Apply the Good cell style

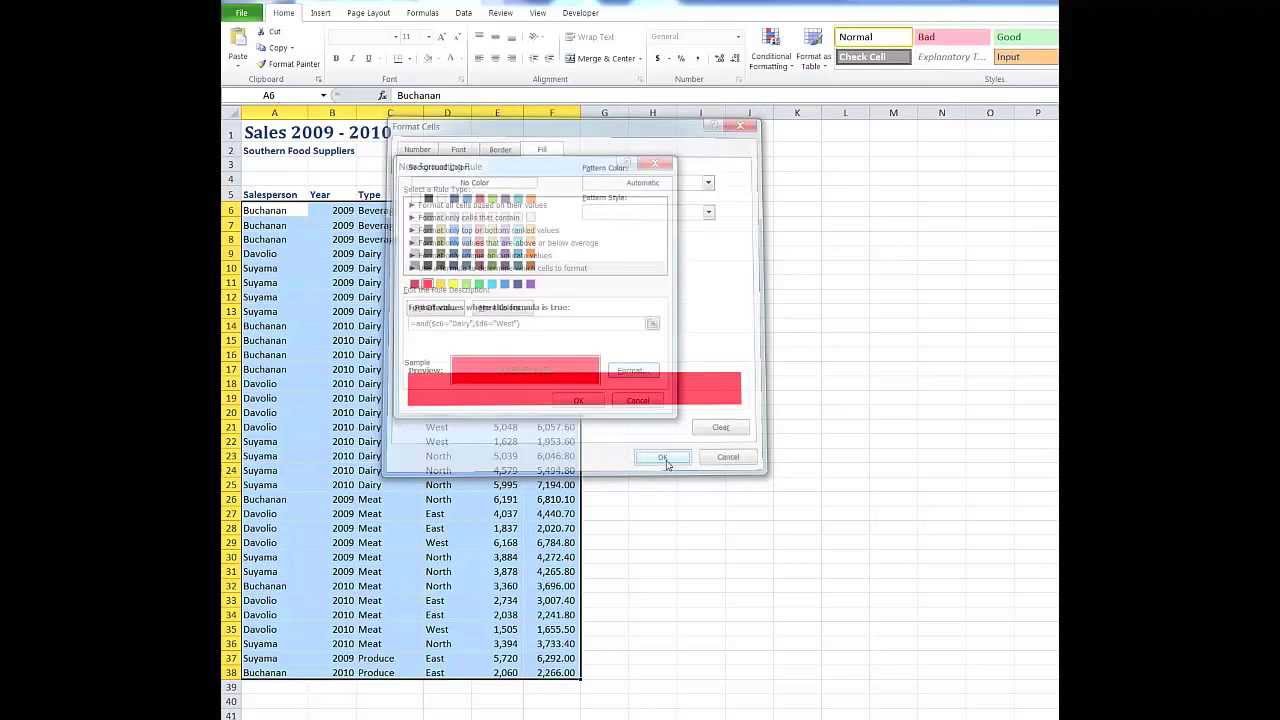(1026, 37)
